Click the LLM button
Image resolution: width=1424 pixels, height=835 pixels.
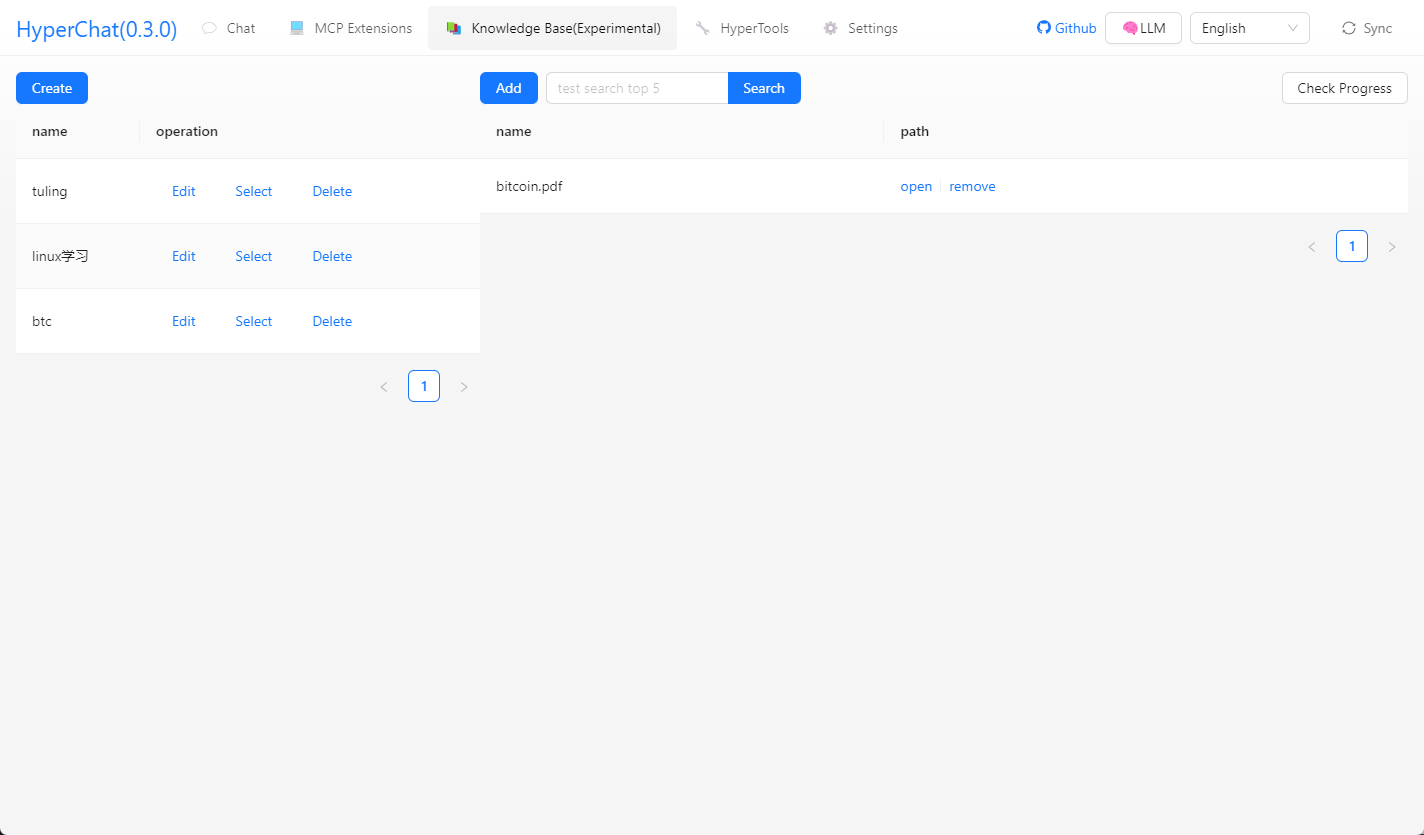[1143, 28]
